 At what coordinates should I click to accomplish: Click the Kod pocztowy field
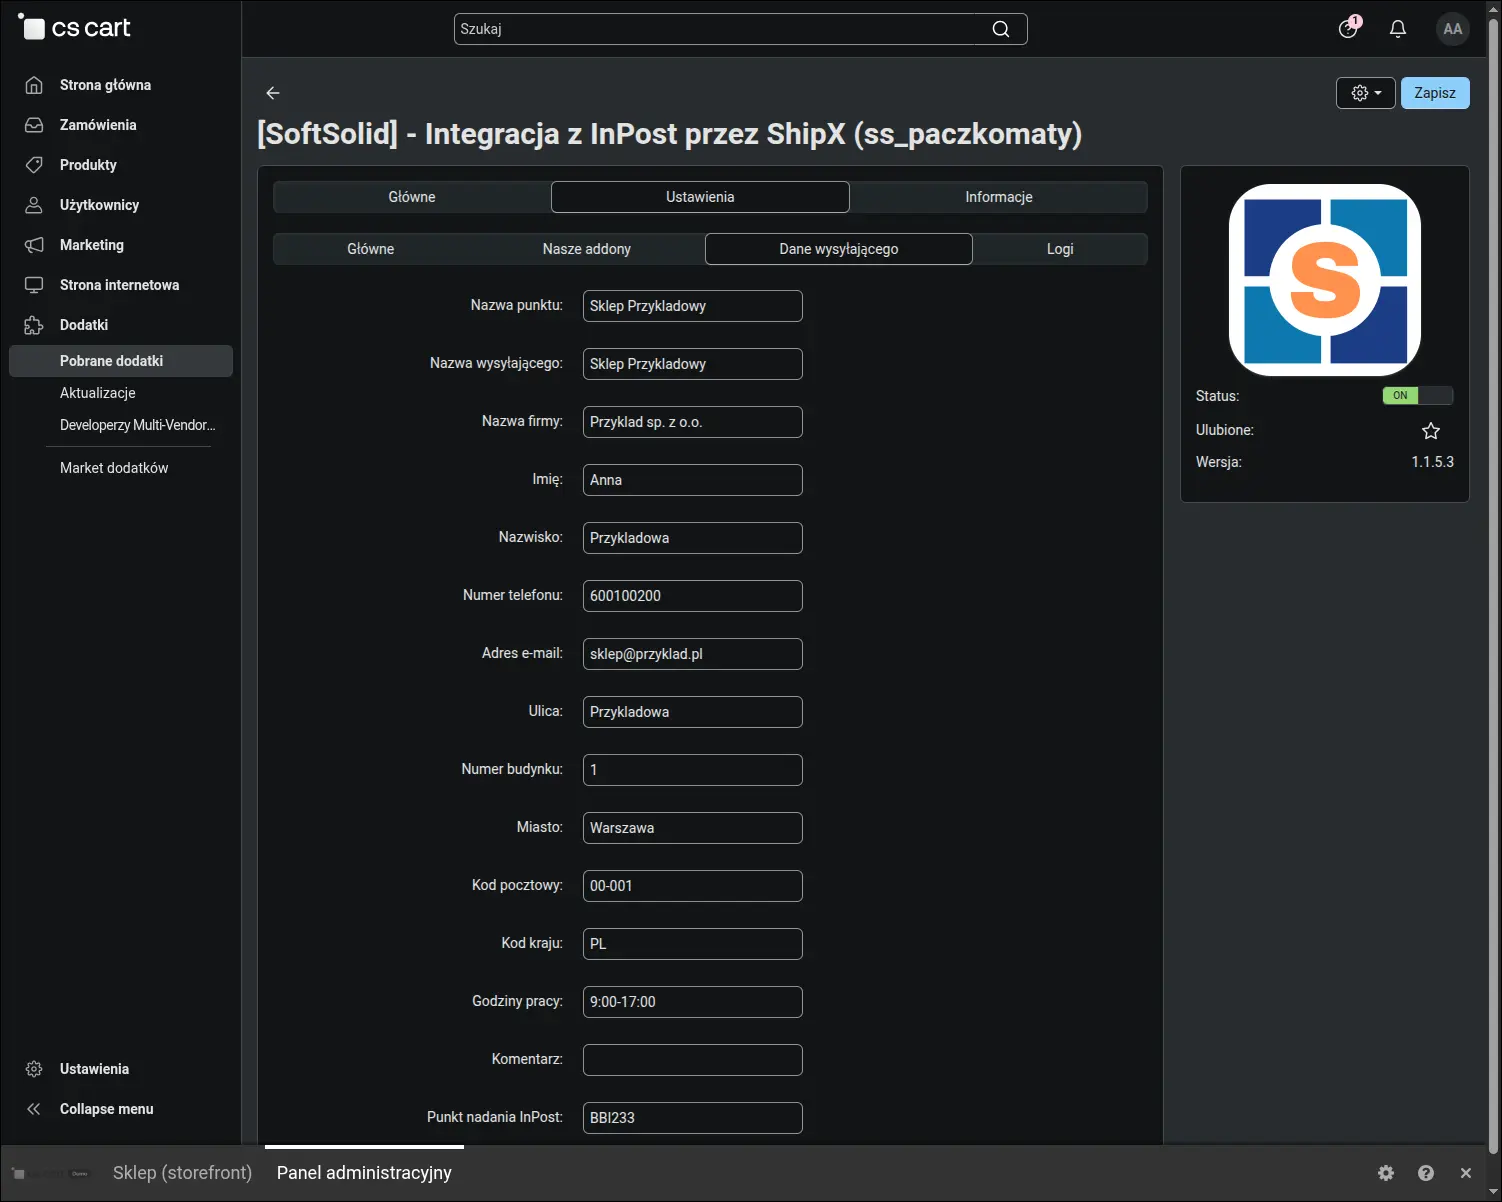coord(693,886)
